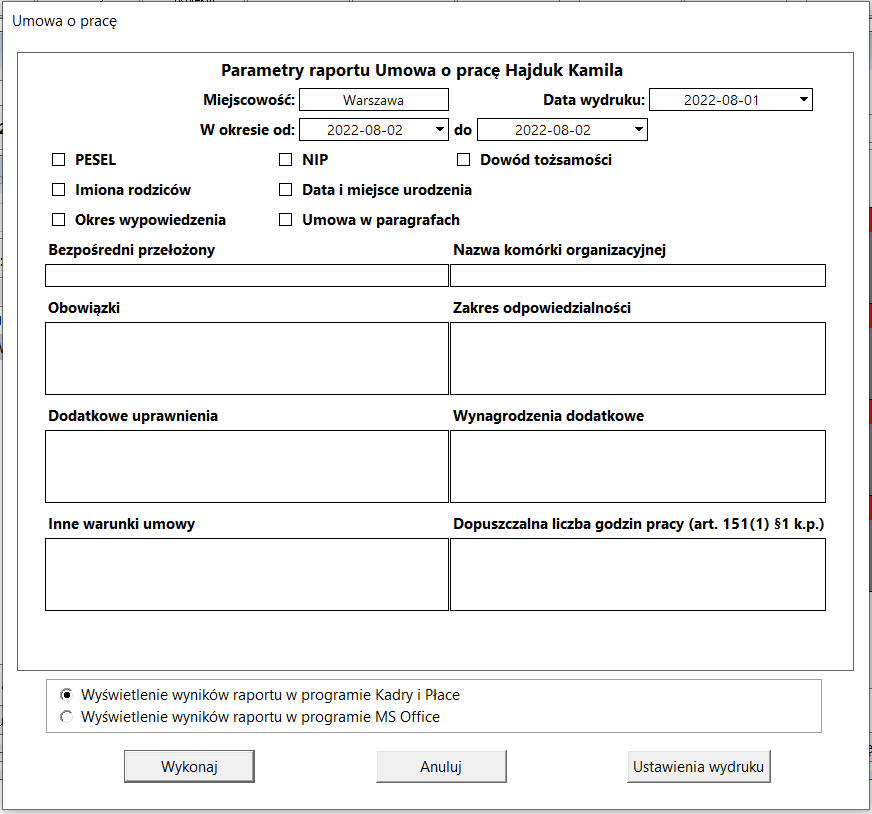This screenshot has width=872, height=814.
Task: Click the Wynagrodzenia dodatkowe text area
Action: click(x=638, y=466)
